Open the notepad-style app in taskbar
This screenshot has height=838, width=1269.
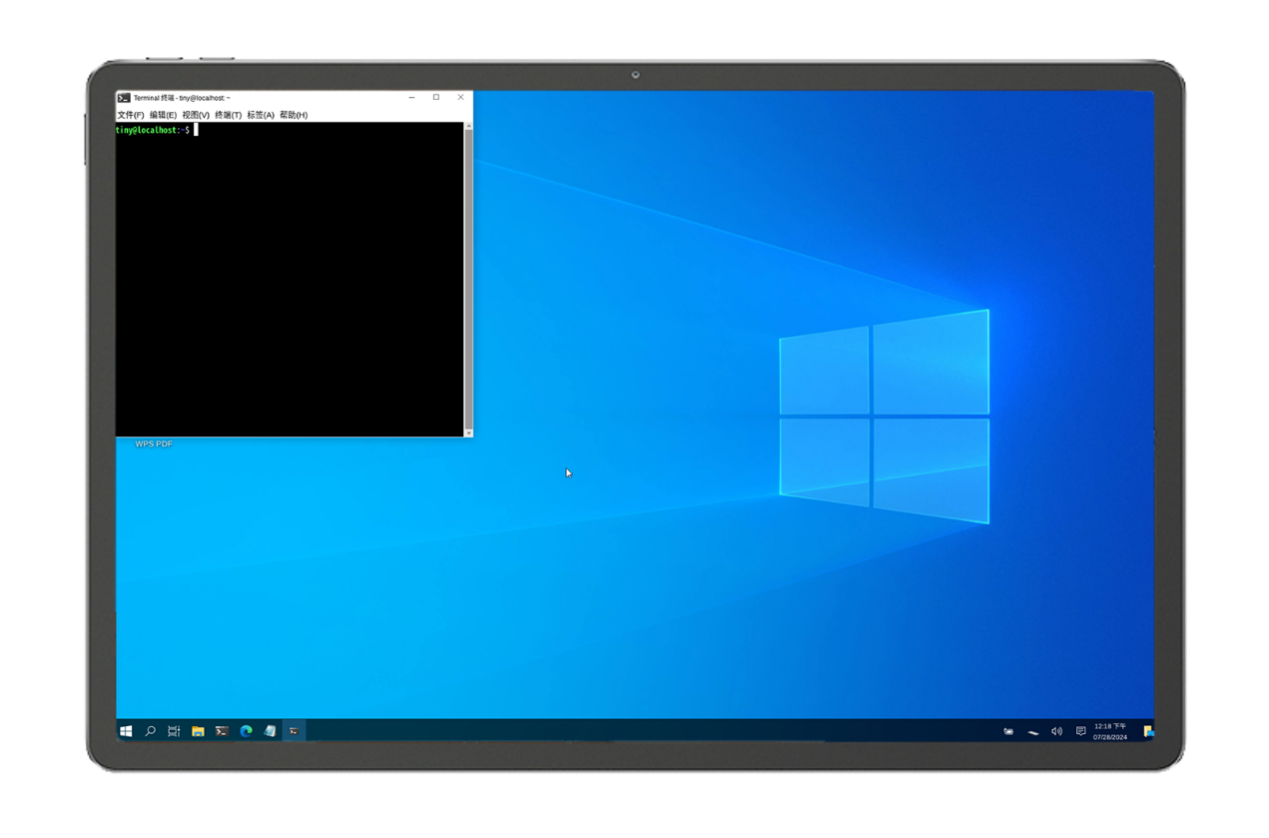(270, 731)
